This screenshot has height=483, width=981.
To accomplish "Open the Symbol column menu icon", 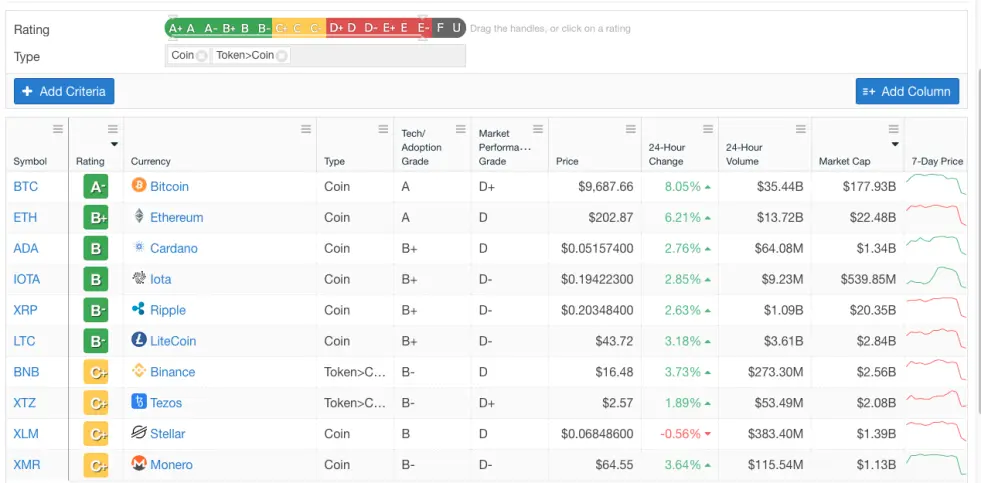I will pos(58,129).
